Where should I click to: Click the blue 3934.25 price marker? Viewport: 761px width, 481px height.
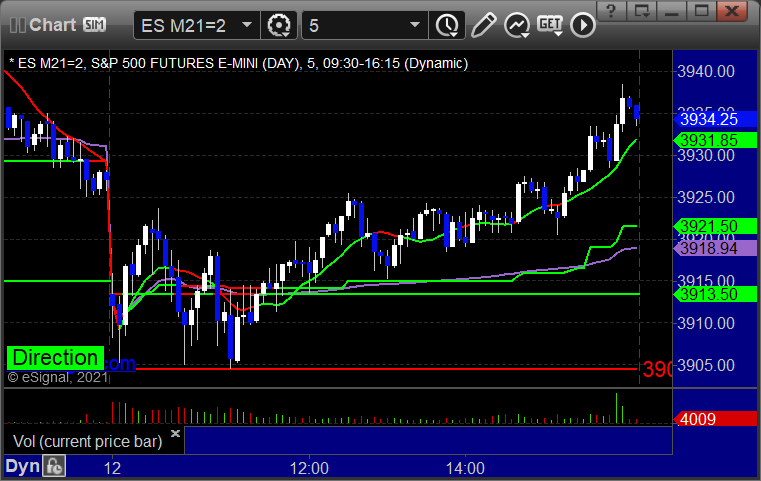715,119
